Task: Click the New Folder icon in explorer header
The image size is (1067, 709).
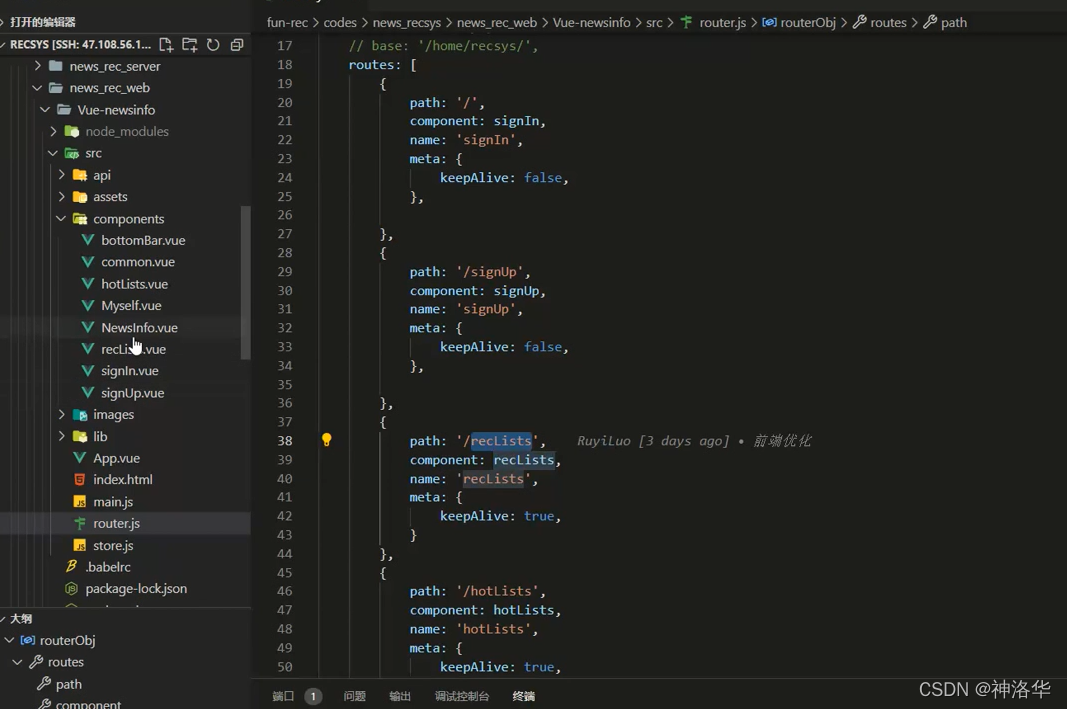Action: (190, 45)
